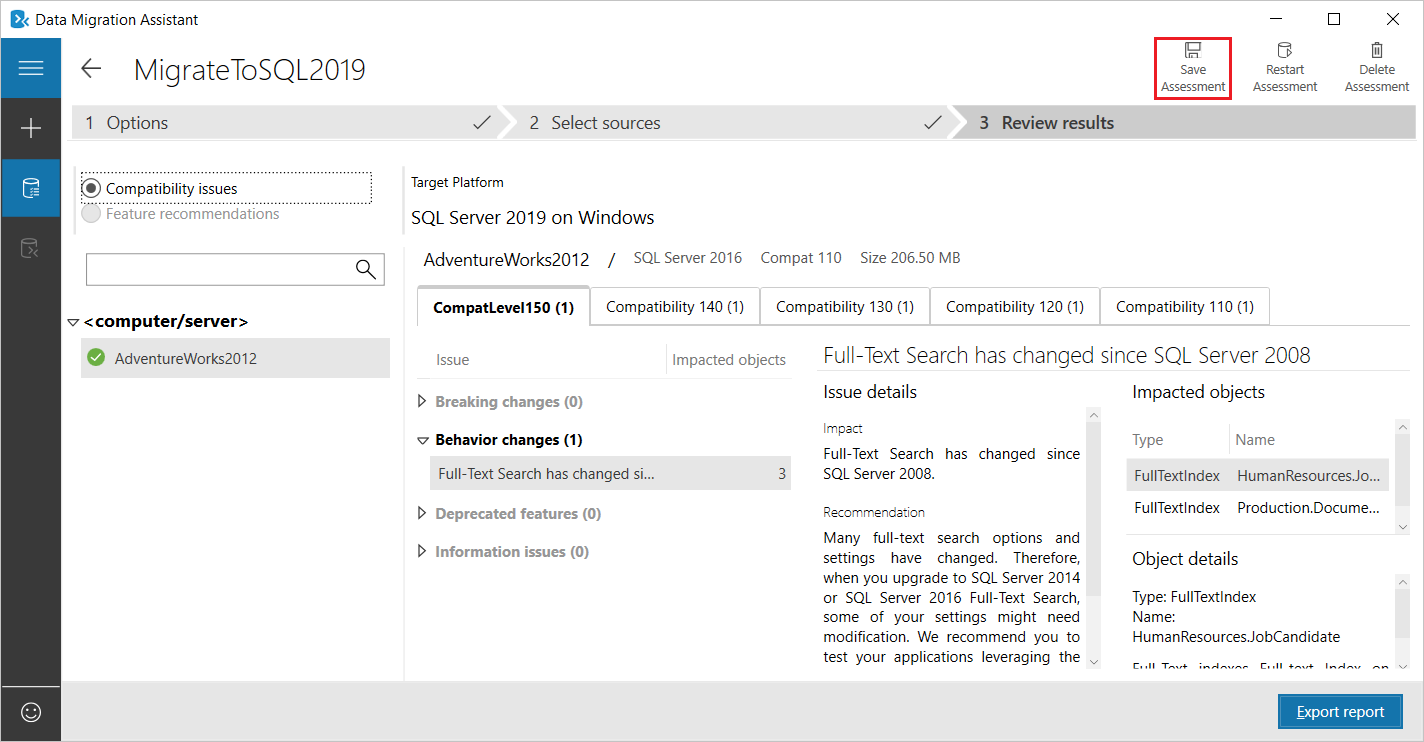
Task: Click the Data Migration Assistant title icon
Action: (18, 19)
